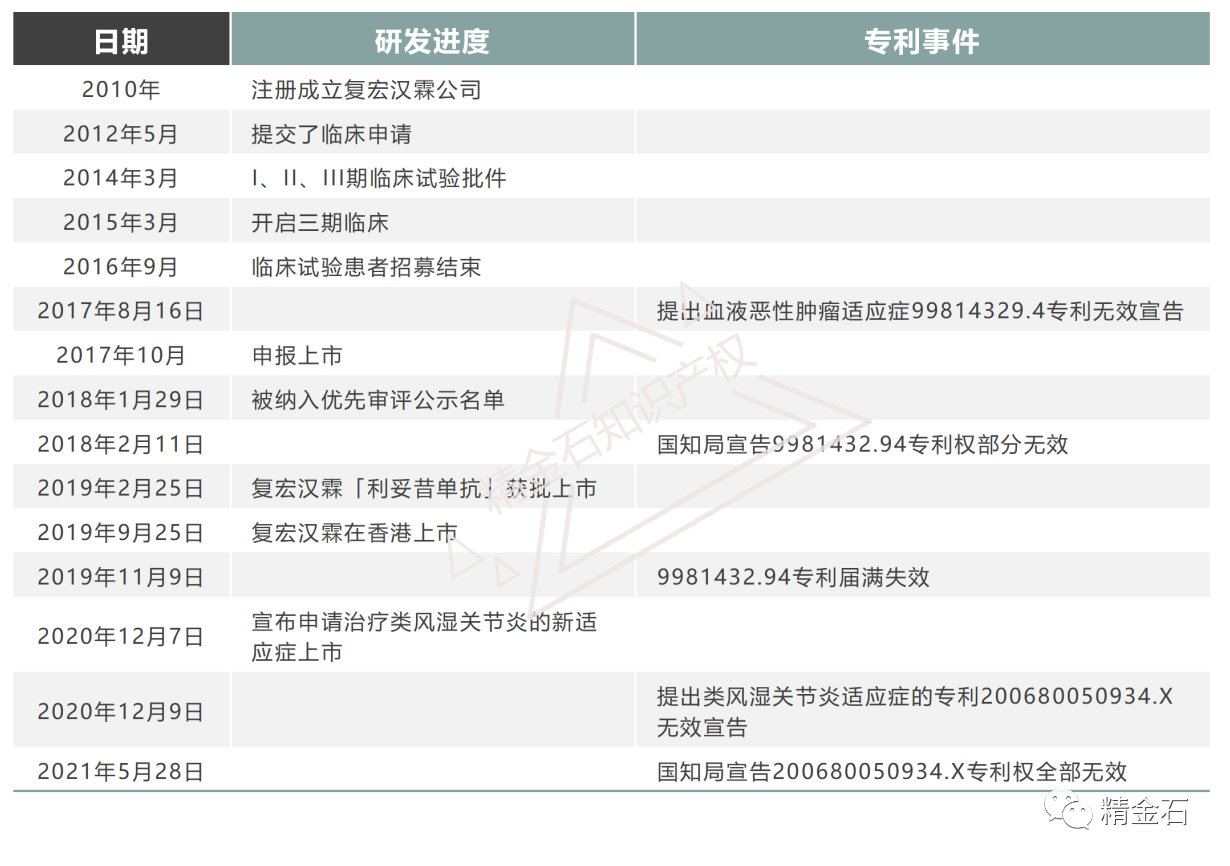The width and height of the screenshot is (1230, 866).
Task: Click the 2010年 date cell
Action: [x=121, y=90]
